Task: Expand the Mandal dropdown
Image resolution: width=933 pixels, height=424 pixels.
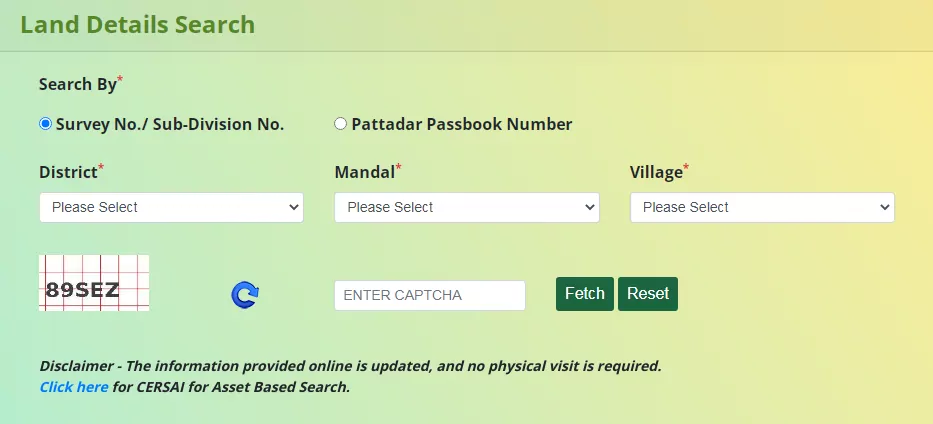Action: pyautogui.click(x=467, y=207)
